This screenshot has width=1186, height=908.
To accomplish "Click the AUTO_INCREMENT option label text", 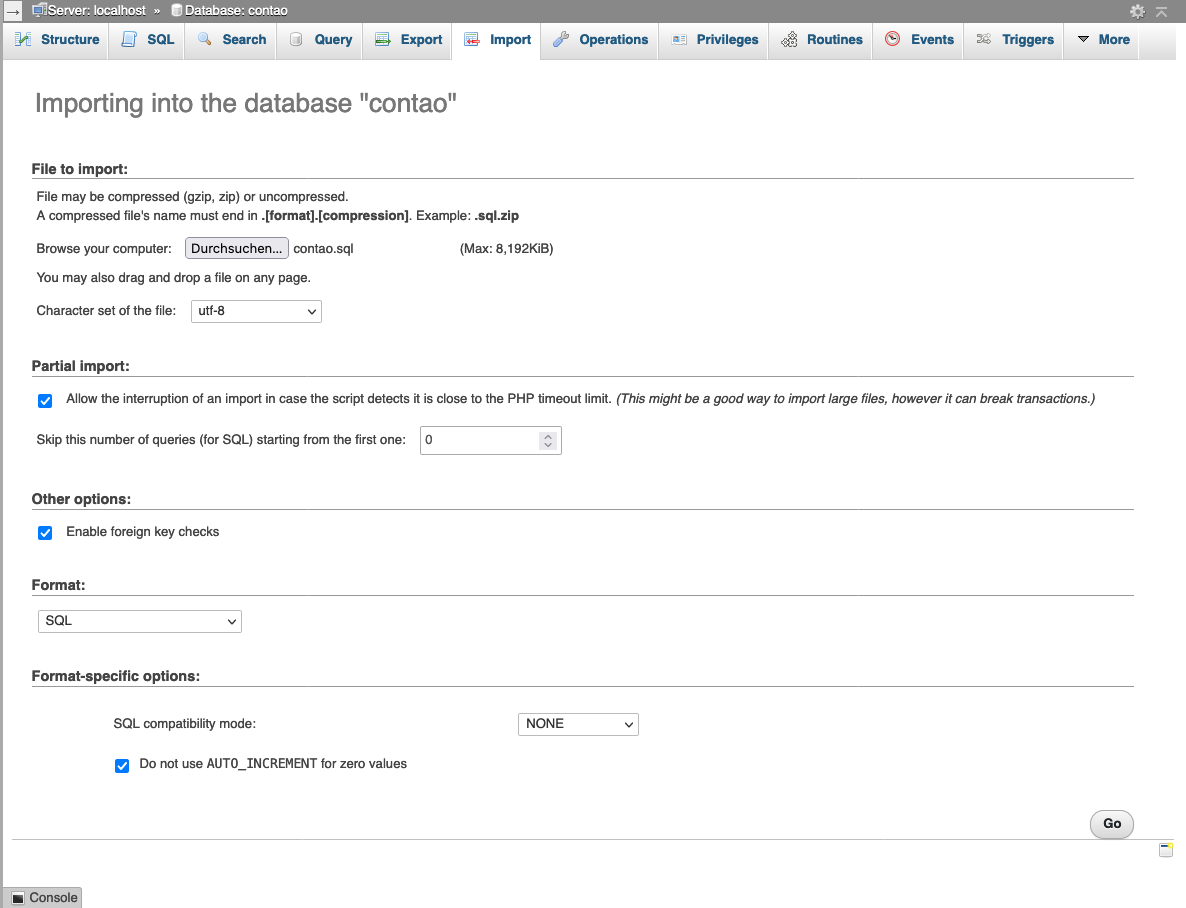I will click(273, 764).
